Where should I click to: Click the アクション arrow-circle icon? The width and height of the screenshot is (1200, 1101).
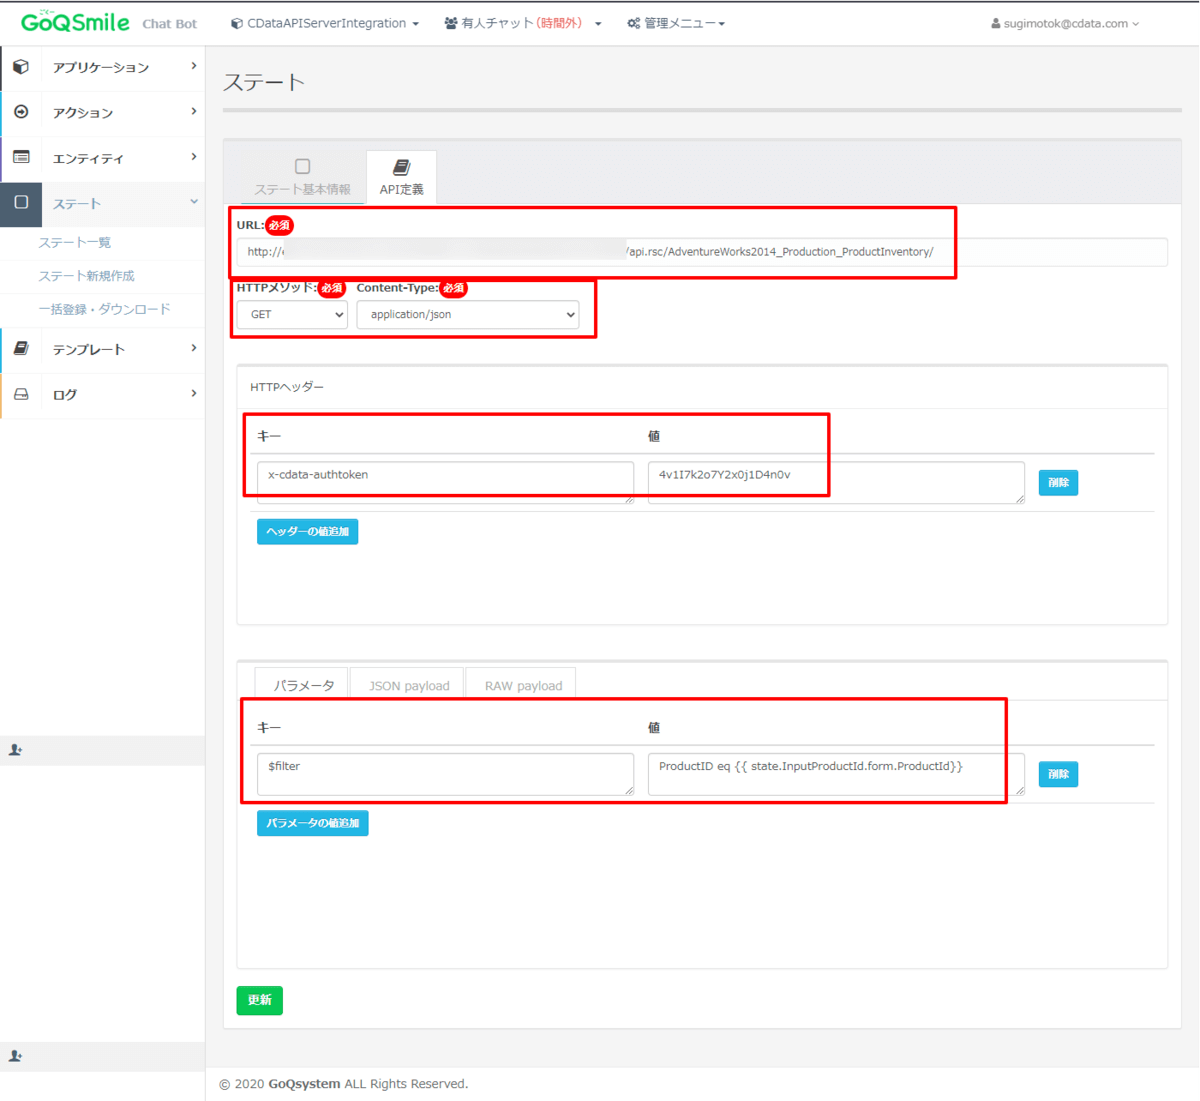click(21, 112)
